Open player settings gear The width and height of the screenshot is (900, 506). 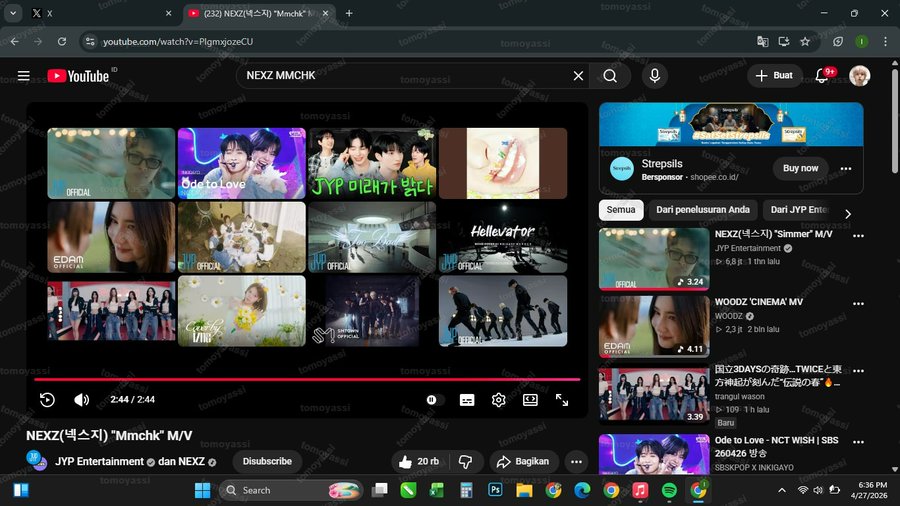click(x=498, y=400)
